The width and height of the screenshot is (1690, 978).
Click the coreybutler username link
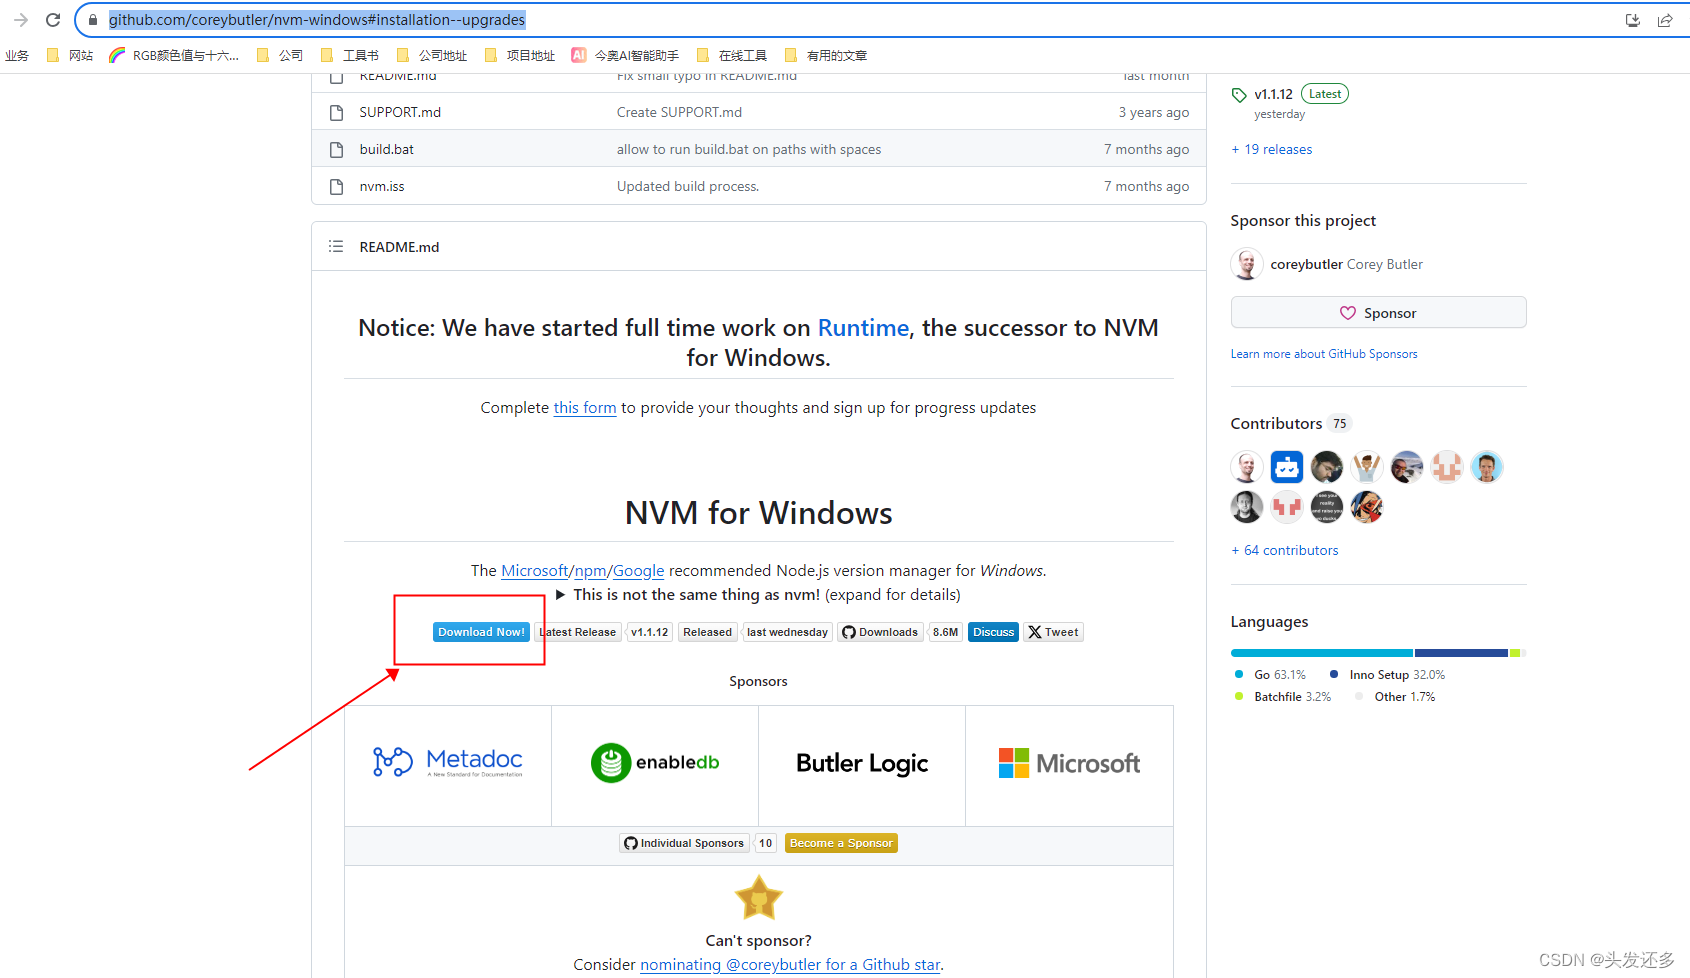point(1306,264)
